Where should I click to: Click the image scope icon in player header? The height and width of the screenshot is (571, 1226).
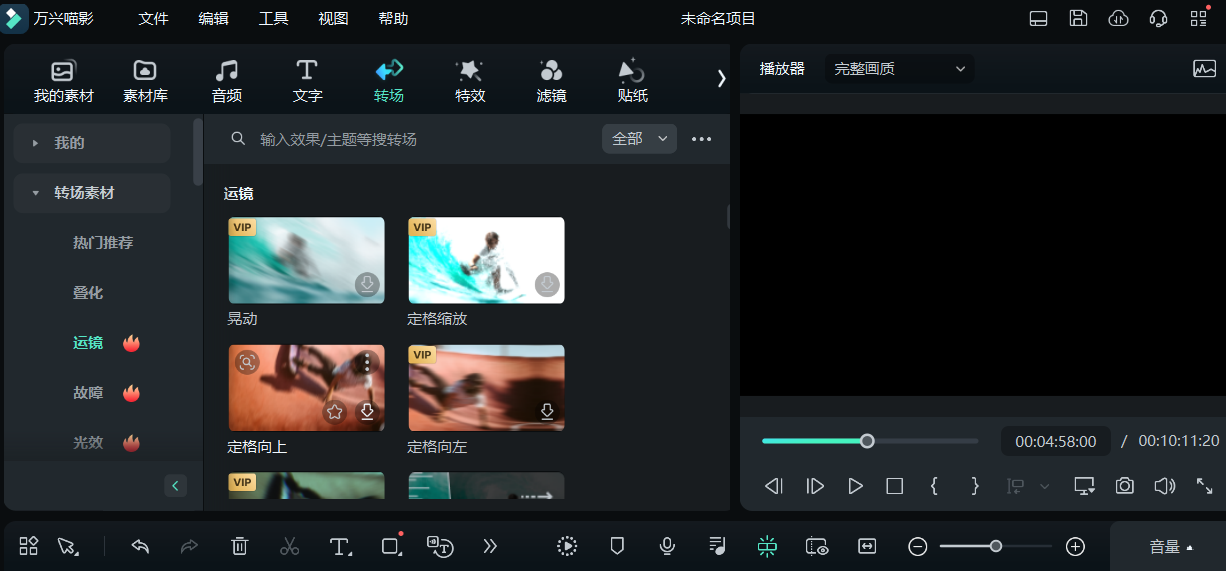[1205, 69]
